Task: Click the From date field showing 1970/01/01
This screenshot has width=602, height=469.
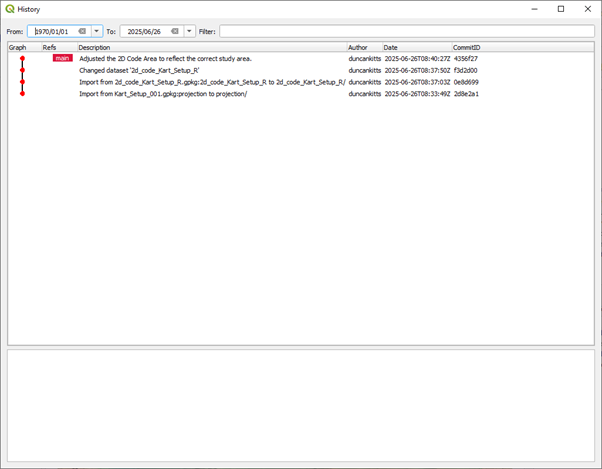Action: pyautogui.click(x=54, y=31)
